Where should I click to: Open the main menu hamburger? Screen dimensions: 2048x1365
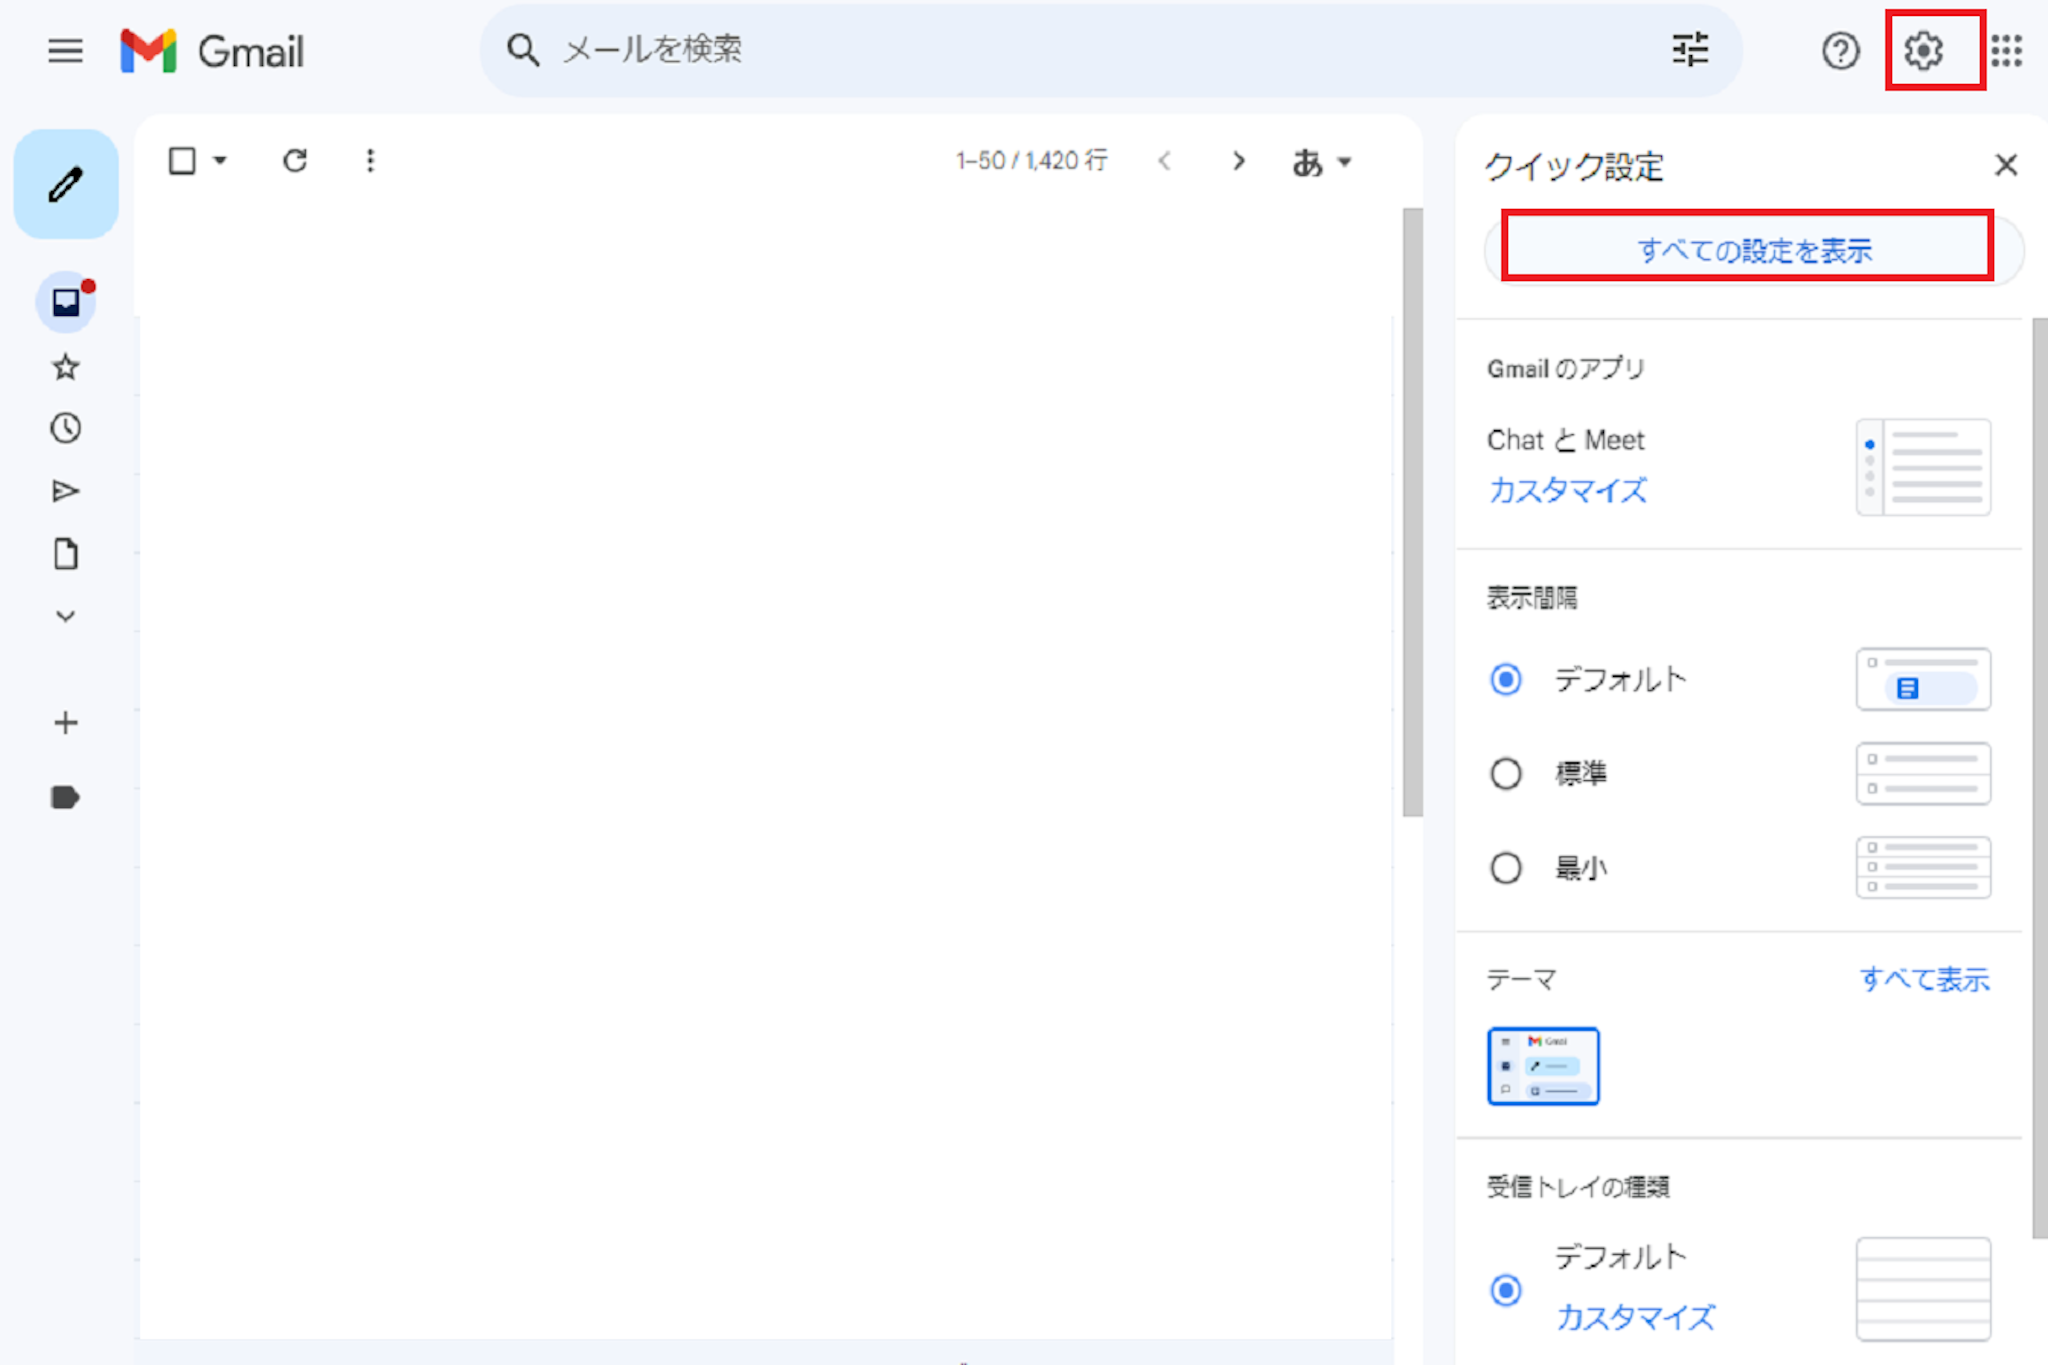66,50
